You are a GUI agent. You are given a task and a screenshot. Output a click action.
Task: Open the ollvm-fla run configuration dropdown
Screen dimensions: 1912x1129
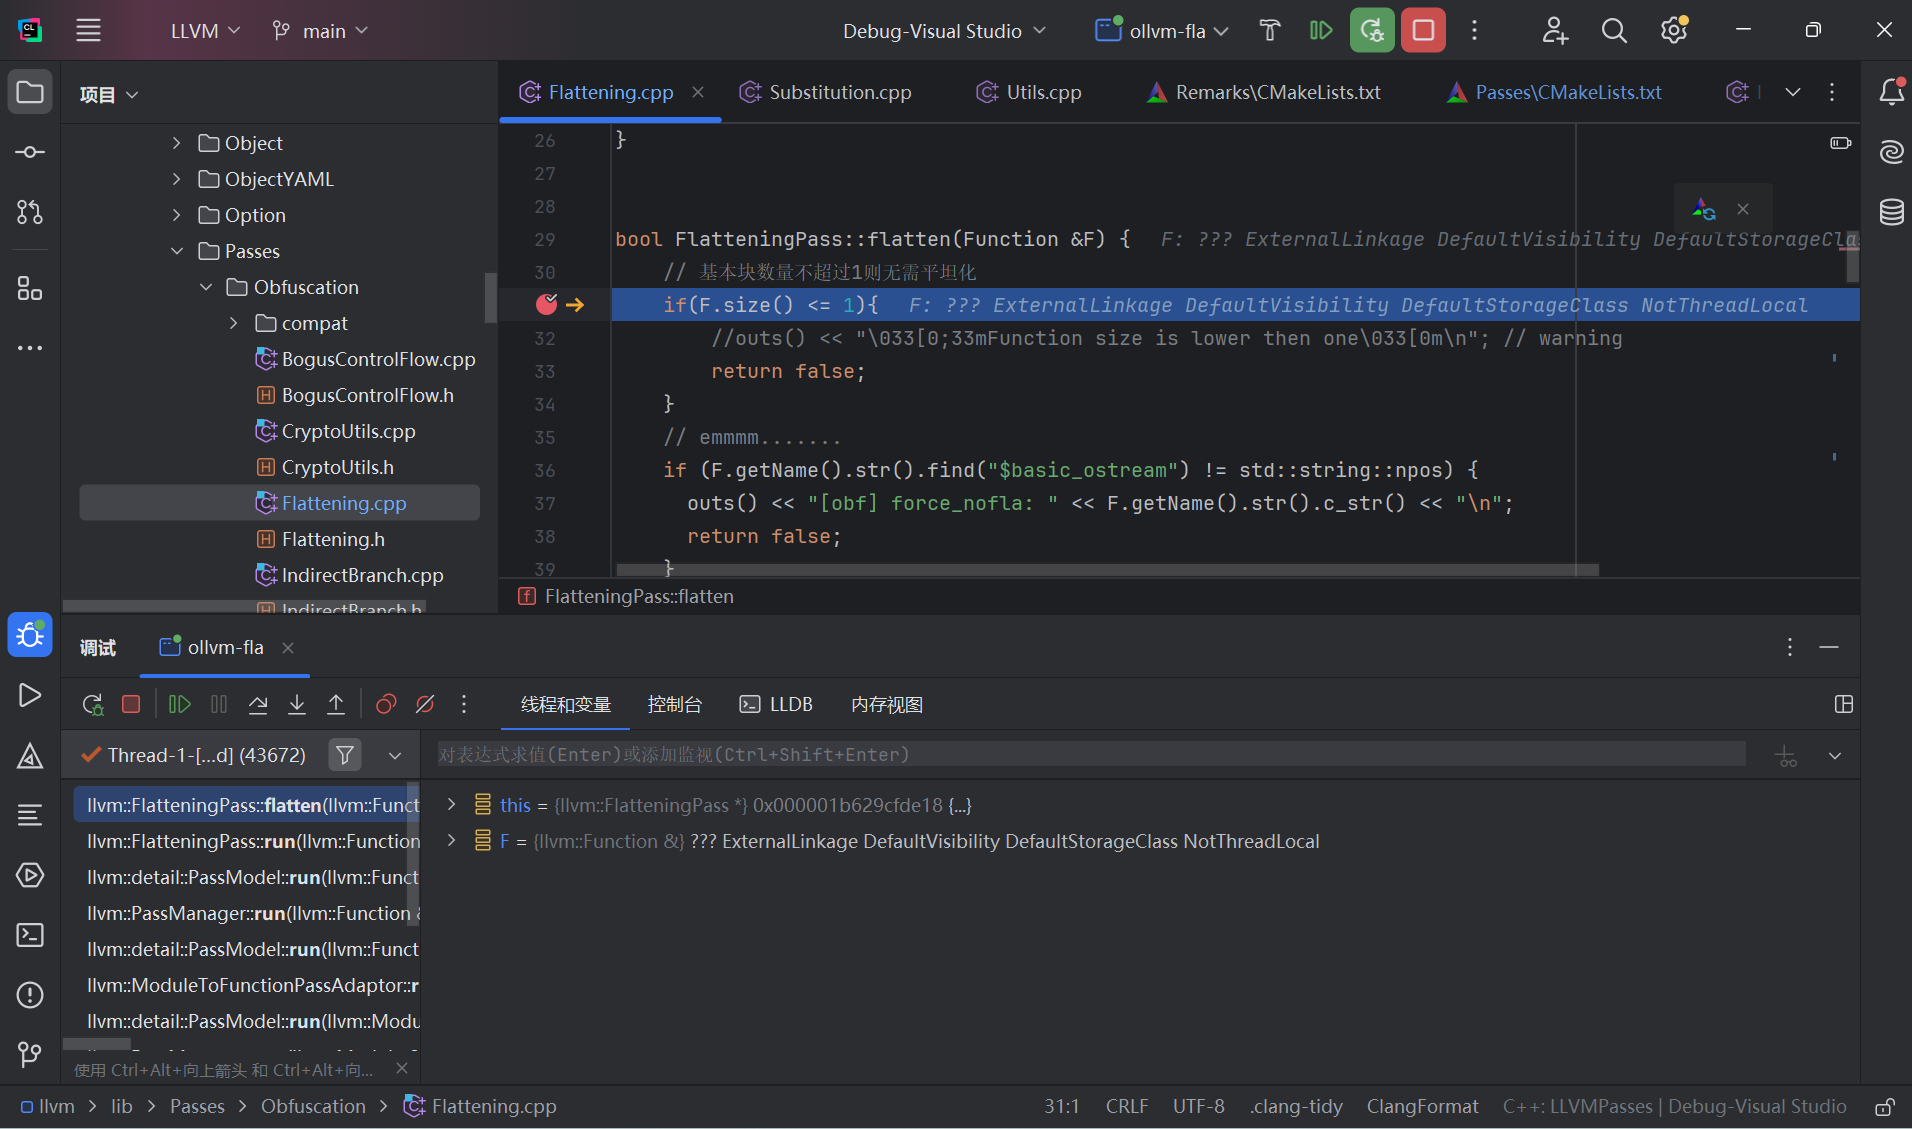coord(1162,30)
